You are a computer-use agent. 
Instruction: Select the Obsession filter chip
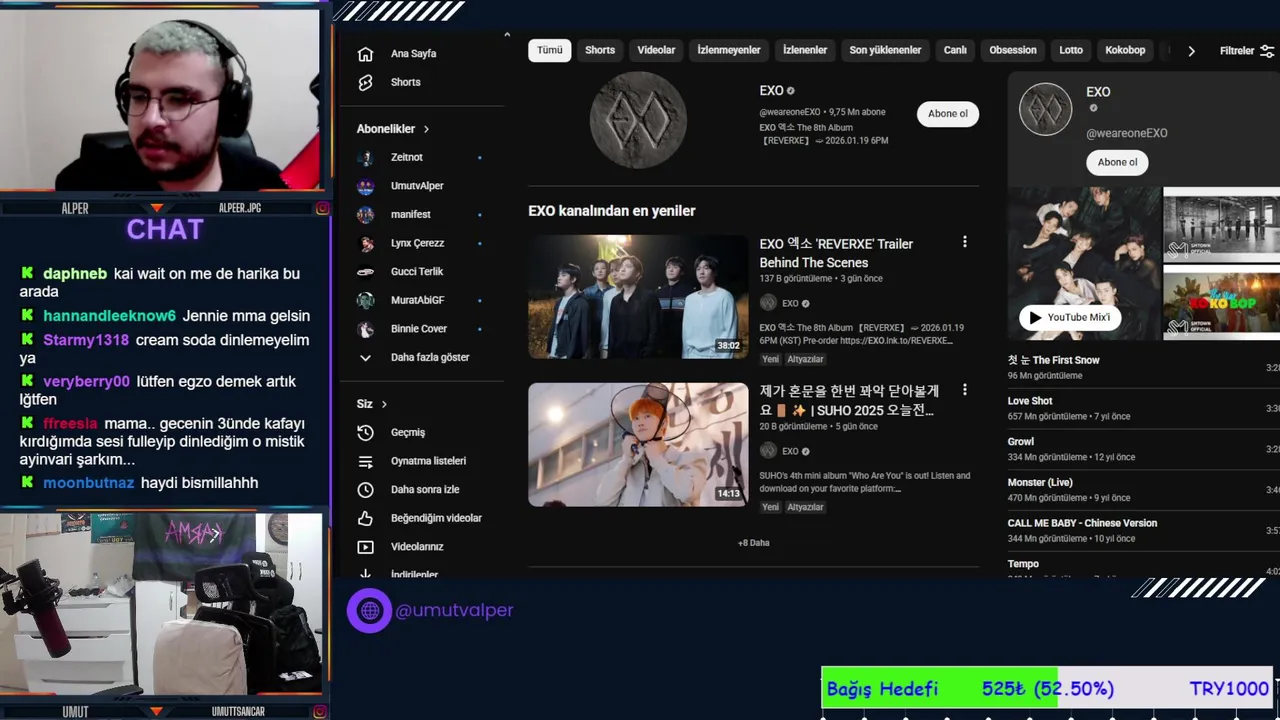(1013, 50)
